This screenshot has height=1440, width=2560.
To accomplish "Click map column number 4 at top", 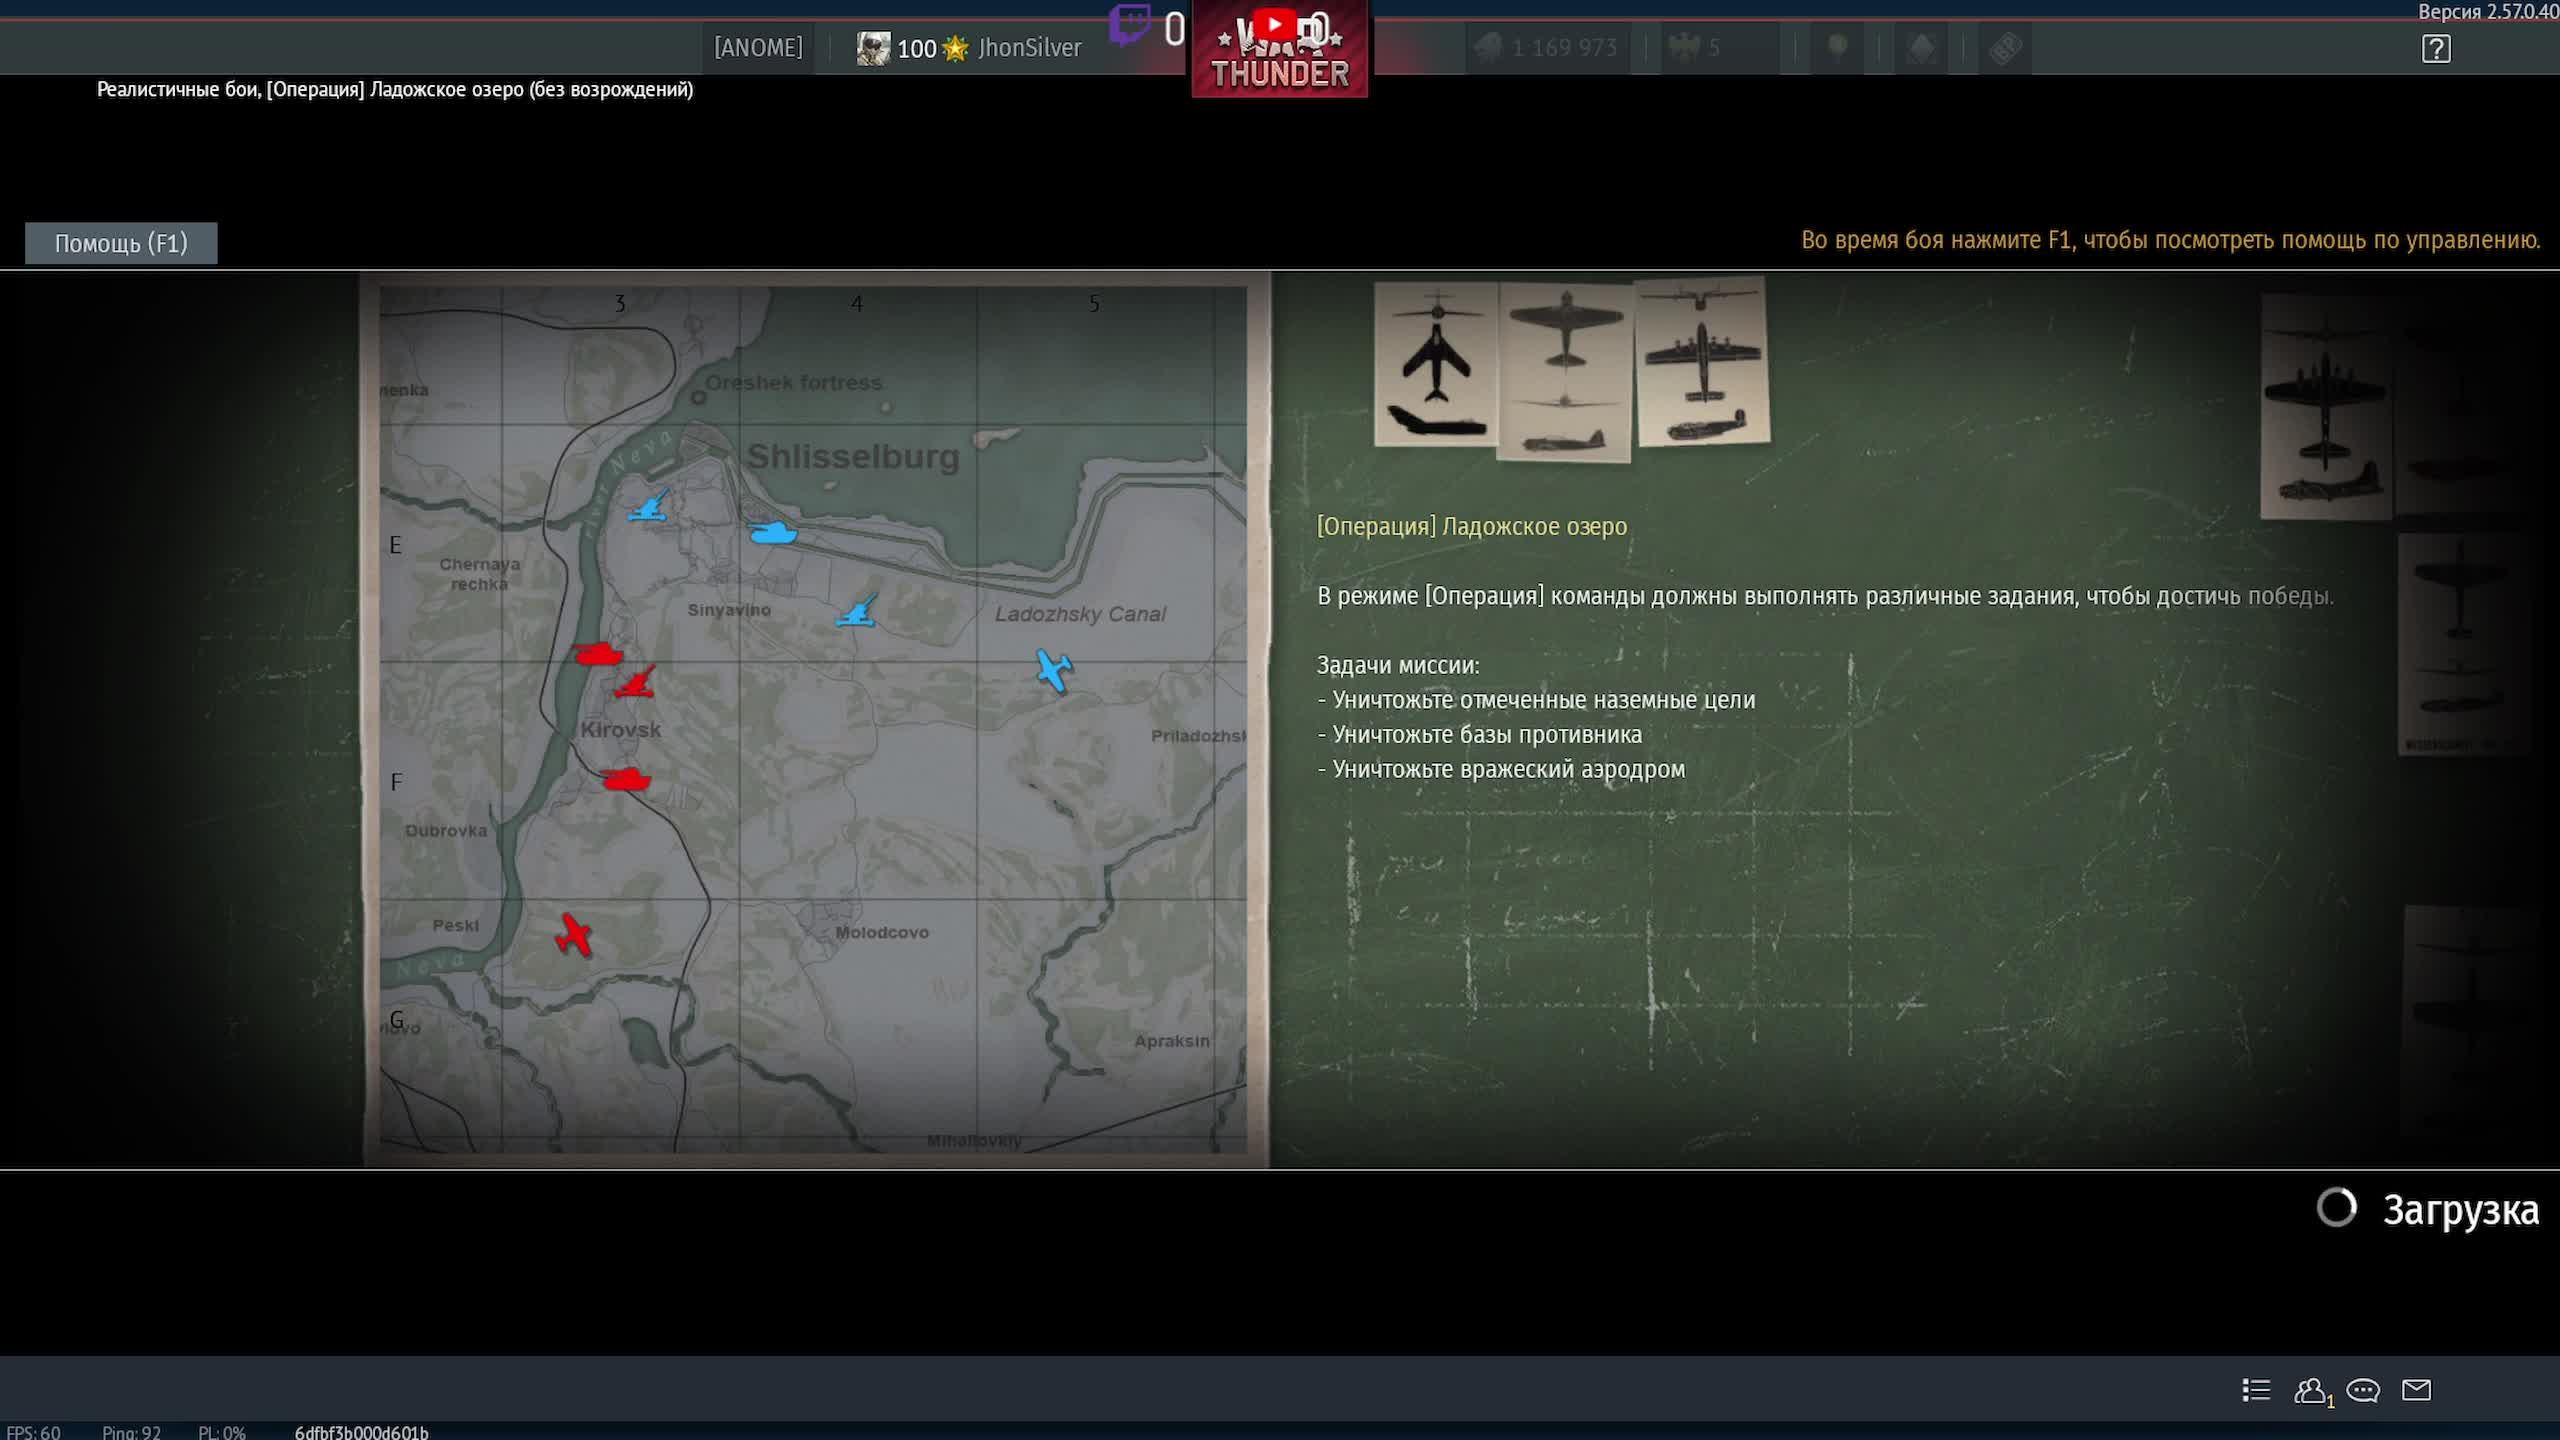I will click(x=857, y=303).
